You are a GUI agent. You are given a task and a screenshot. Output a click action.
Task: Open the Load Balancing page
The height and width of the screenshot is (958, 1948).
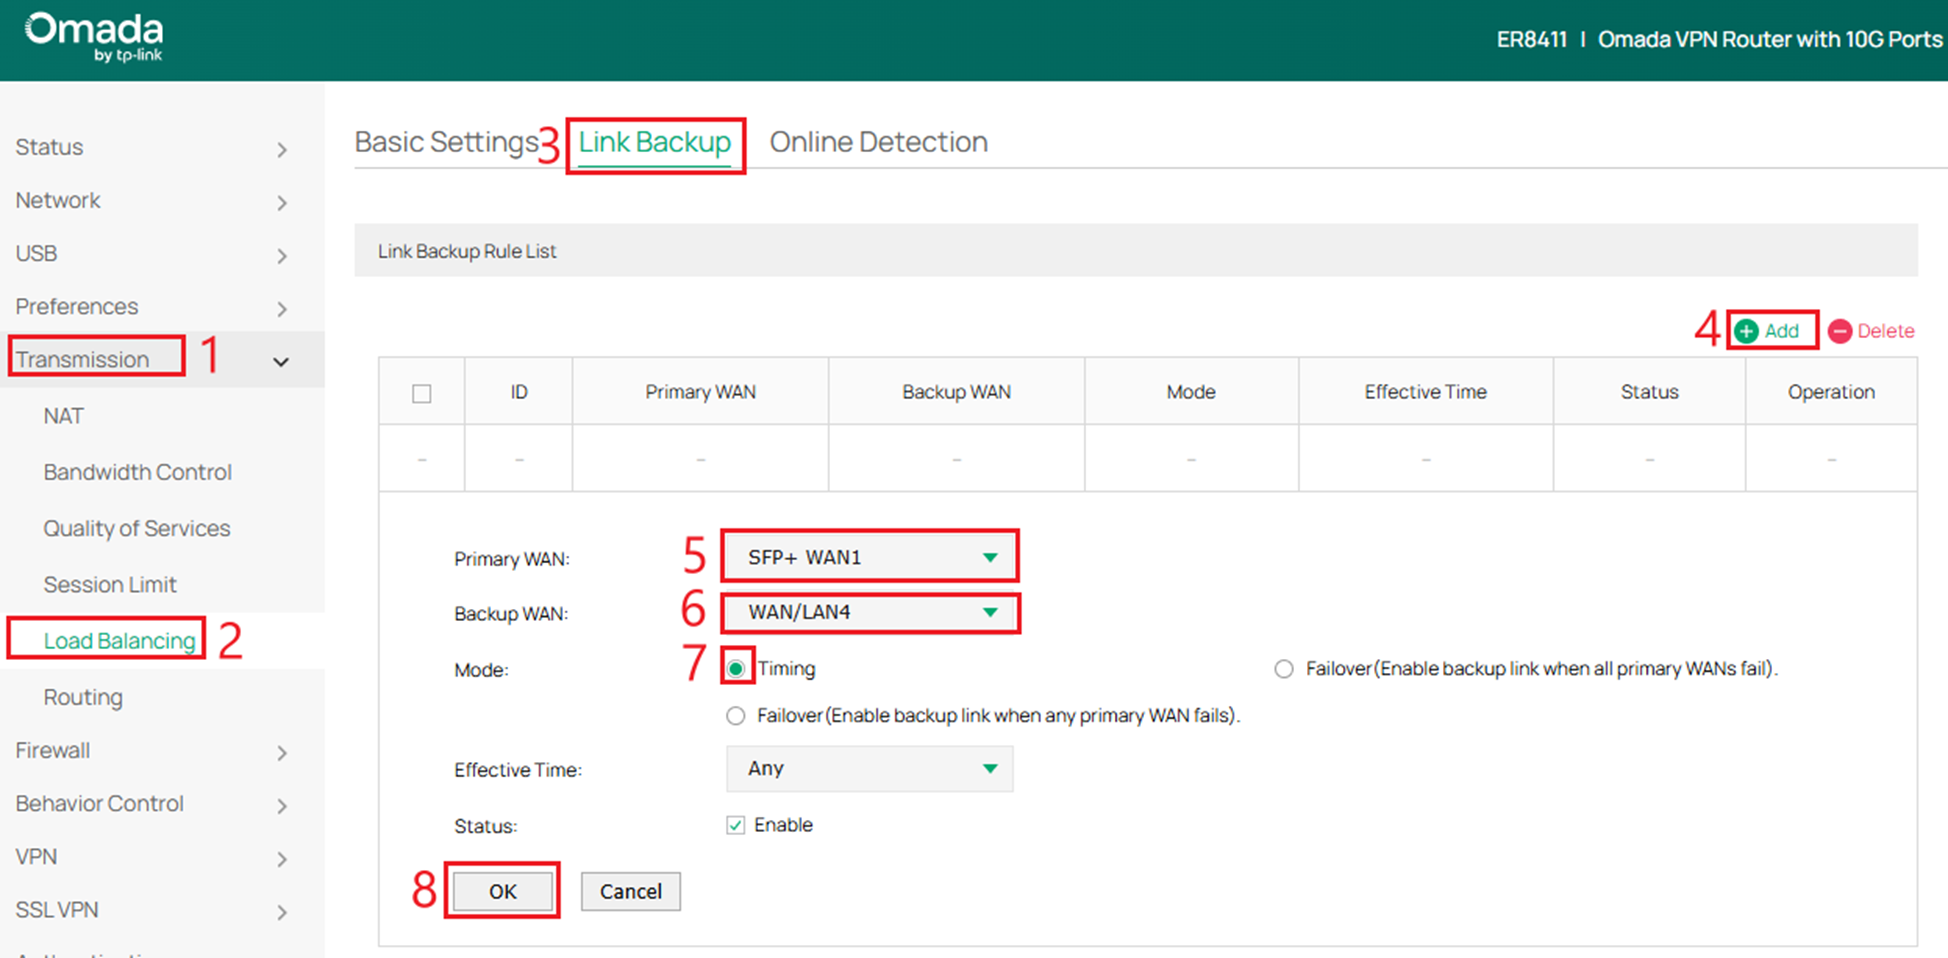[119, 640]
